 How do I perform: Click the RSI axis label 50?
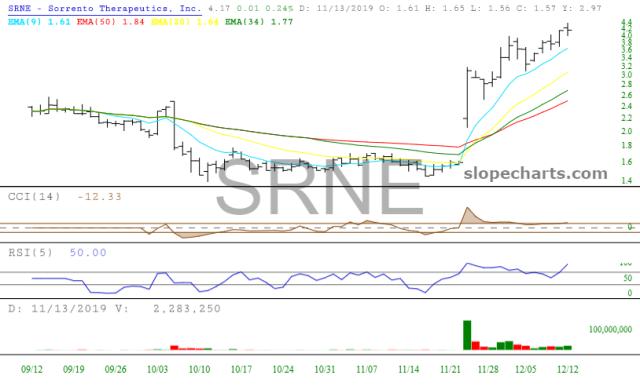click(627, 278)
